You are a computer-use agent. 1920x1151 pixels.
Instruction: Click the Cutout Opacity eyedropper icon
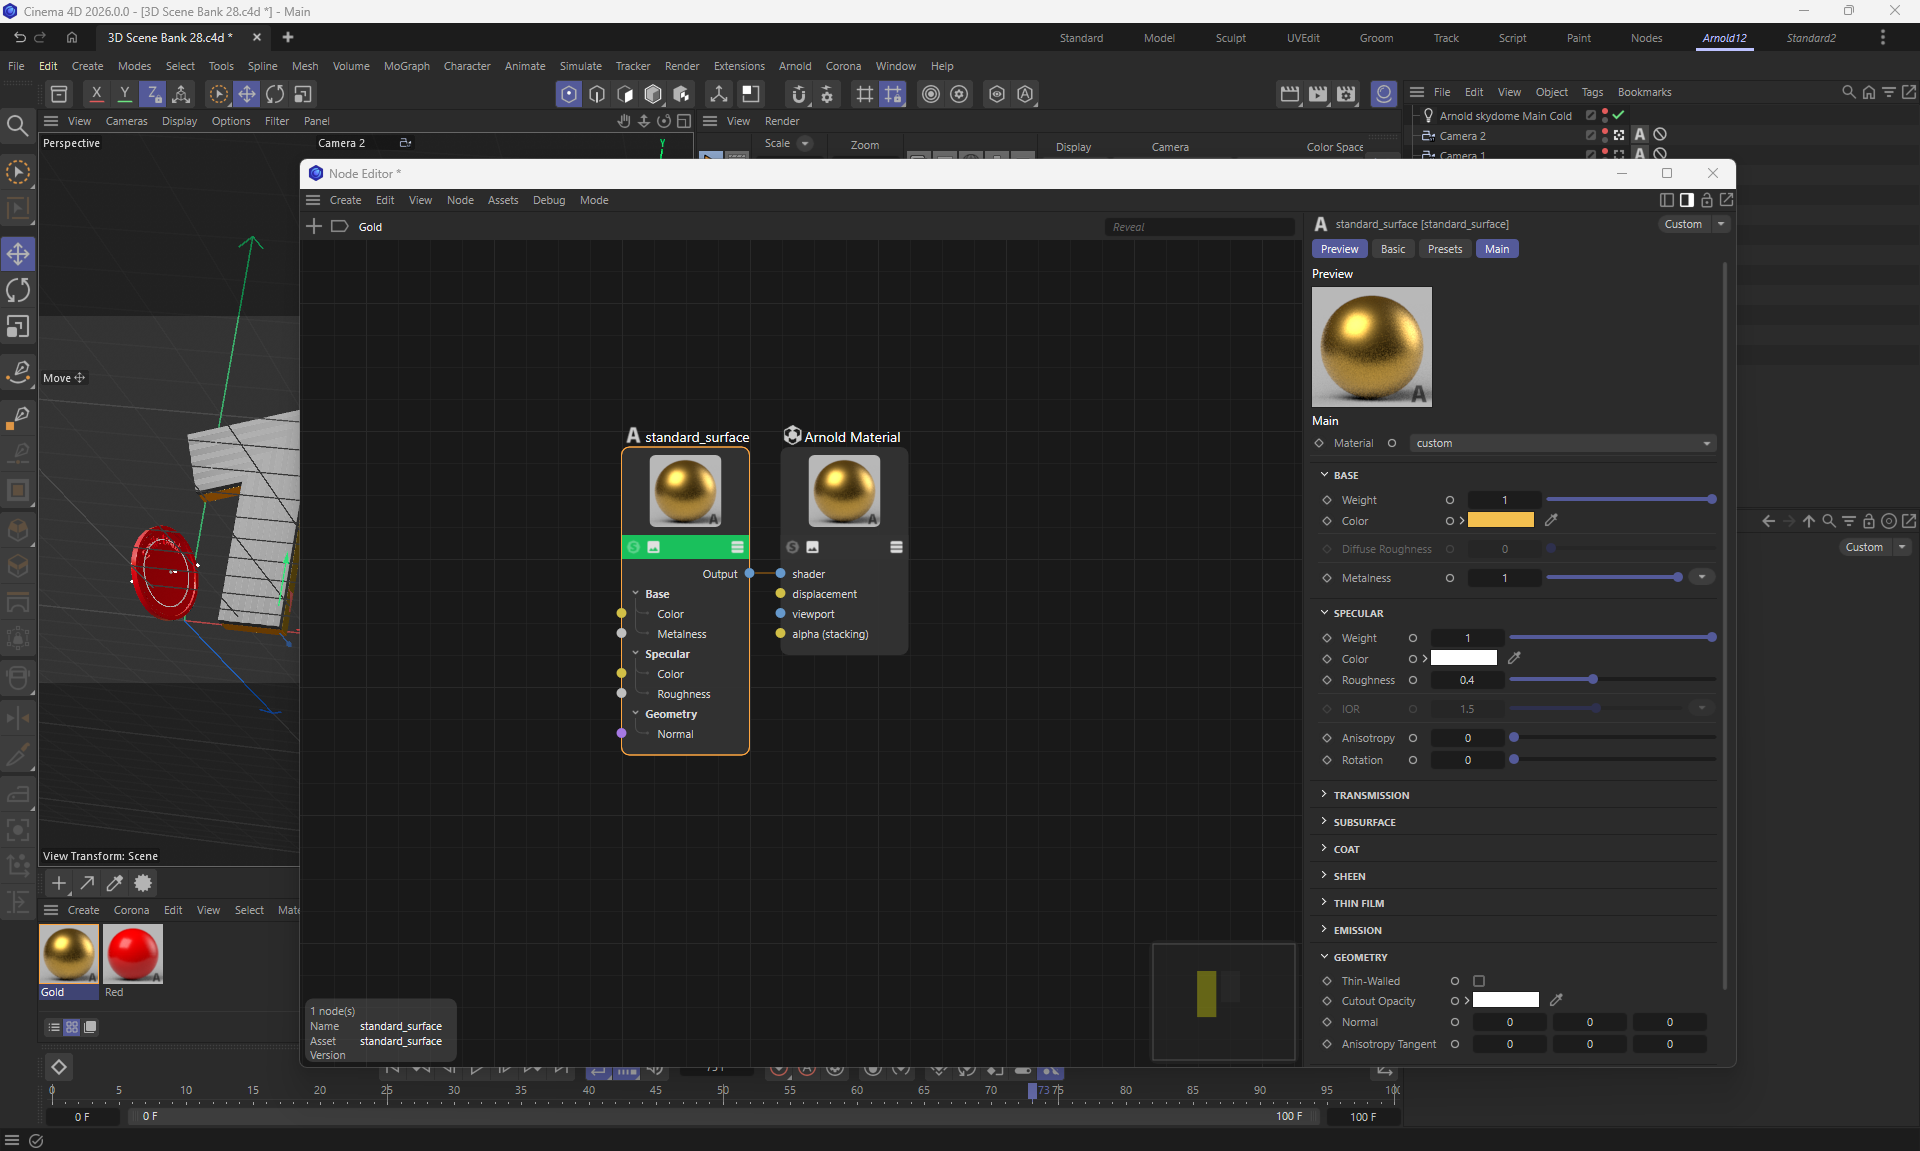[1556, 1000]
